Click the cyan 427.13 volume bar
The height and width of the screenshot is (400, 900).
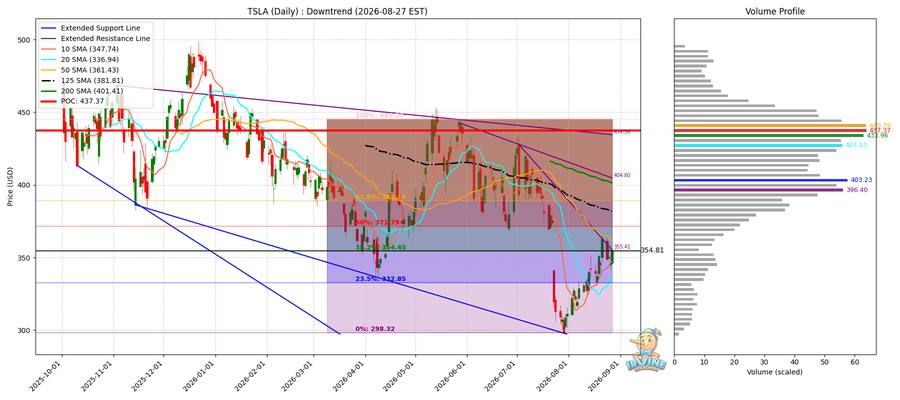(758, 146)
